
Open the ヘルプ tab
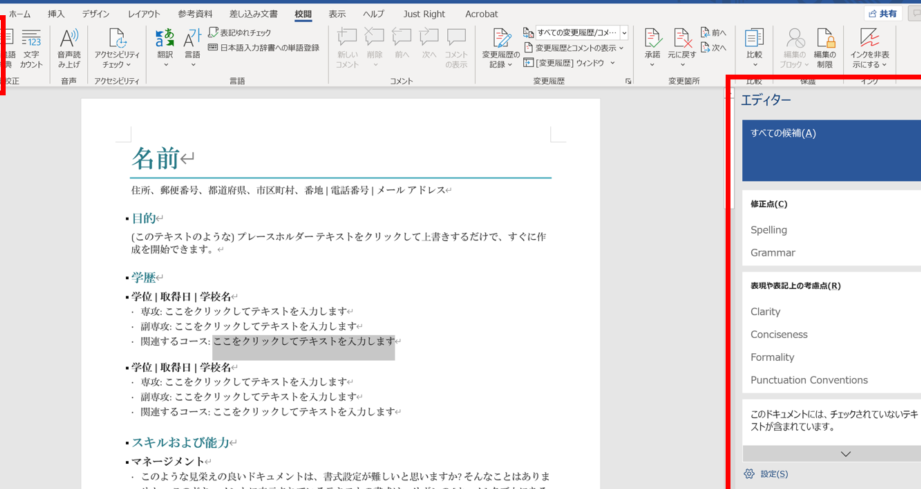pos(373,14)
